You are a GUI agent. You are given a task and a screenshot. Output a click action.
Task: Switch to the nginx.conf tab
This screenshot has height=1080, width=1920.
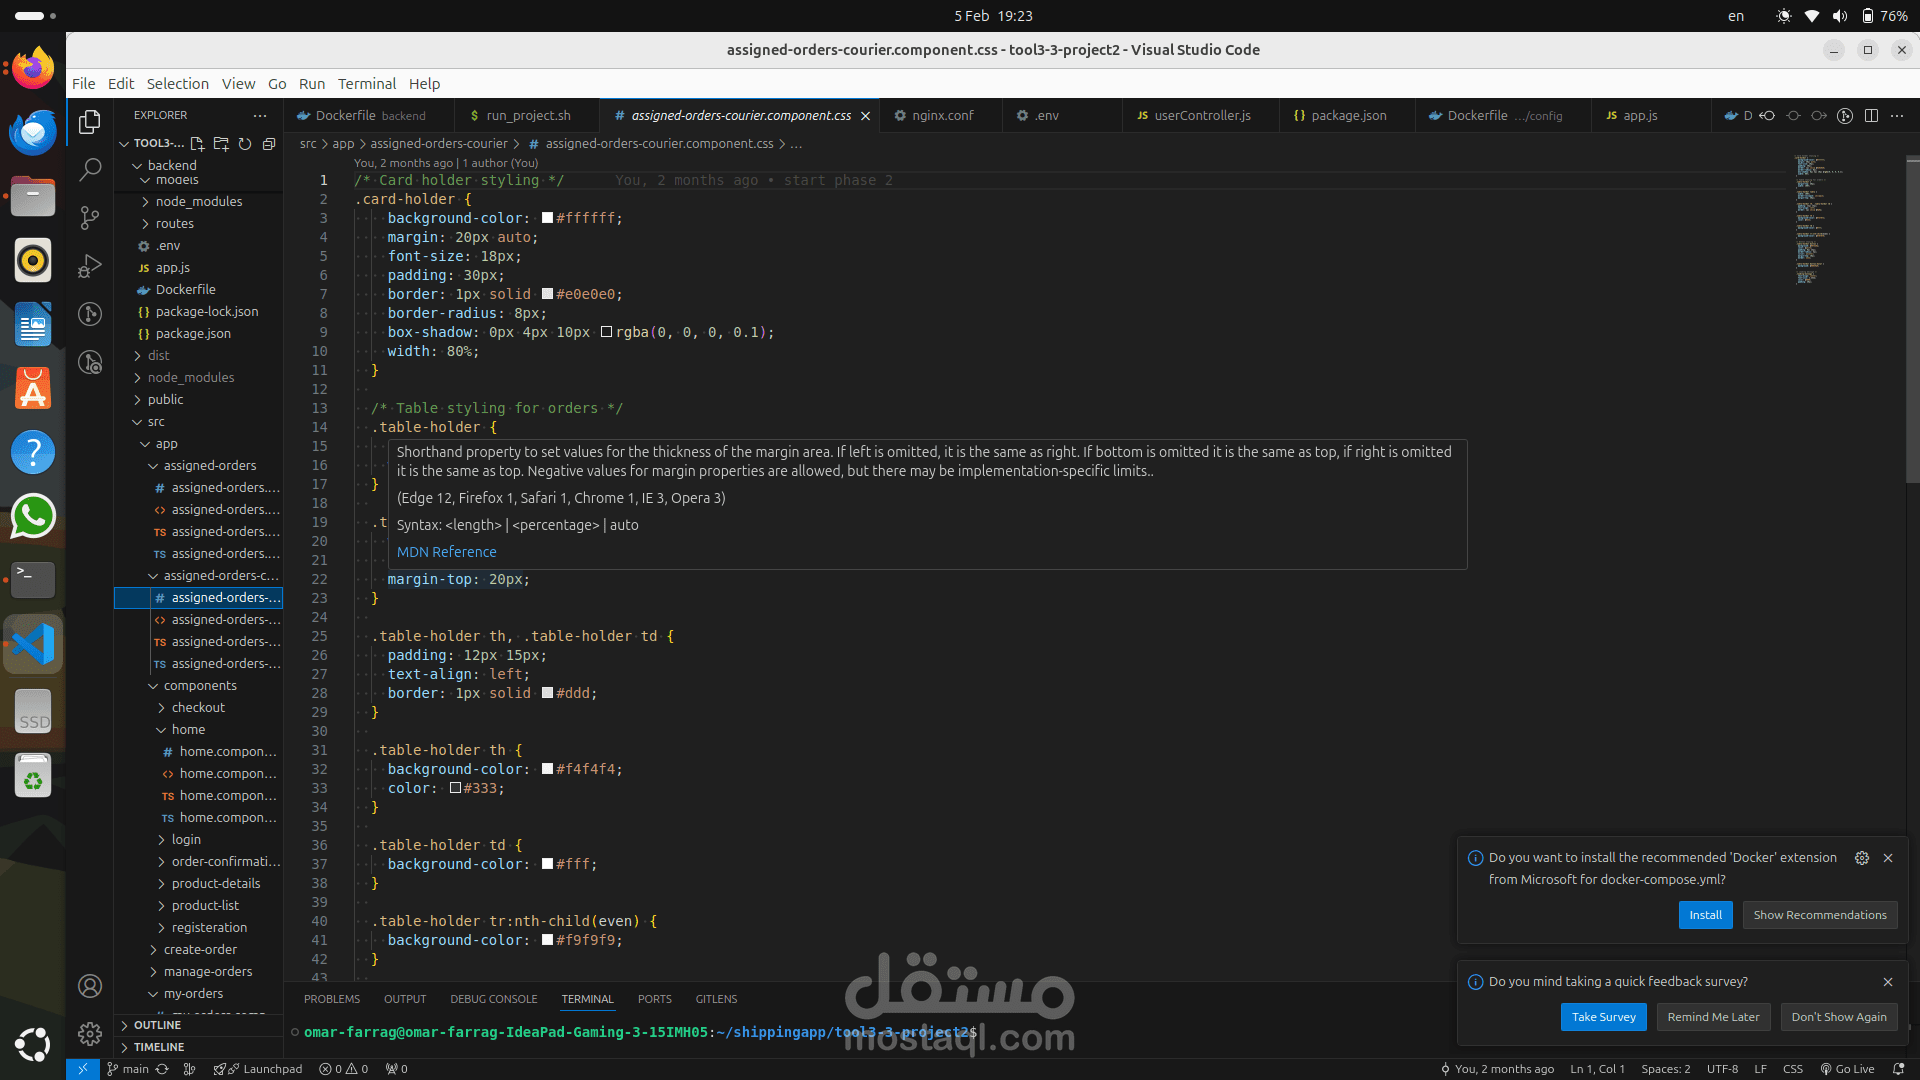pos(942,116)
